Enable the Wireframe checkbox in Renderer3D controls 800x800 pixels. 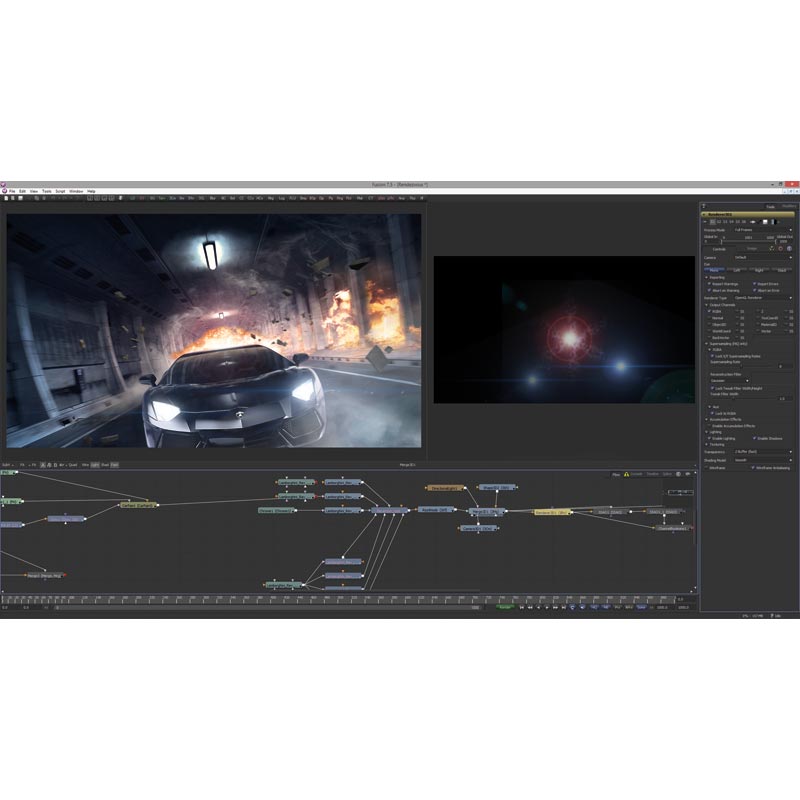click(706, 465)
